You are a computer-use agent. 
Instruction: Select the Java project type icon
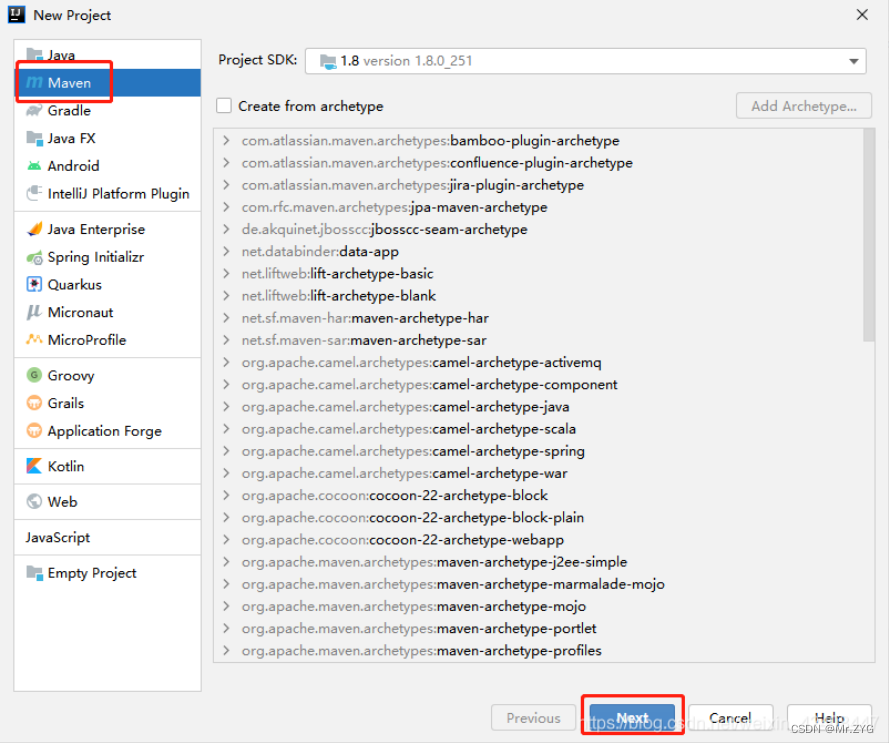(35, 54)
